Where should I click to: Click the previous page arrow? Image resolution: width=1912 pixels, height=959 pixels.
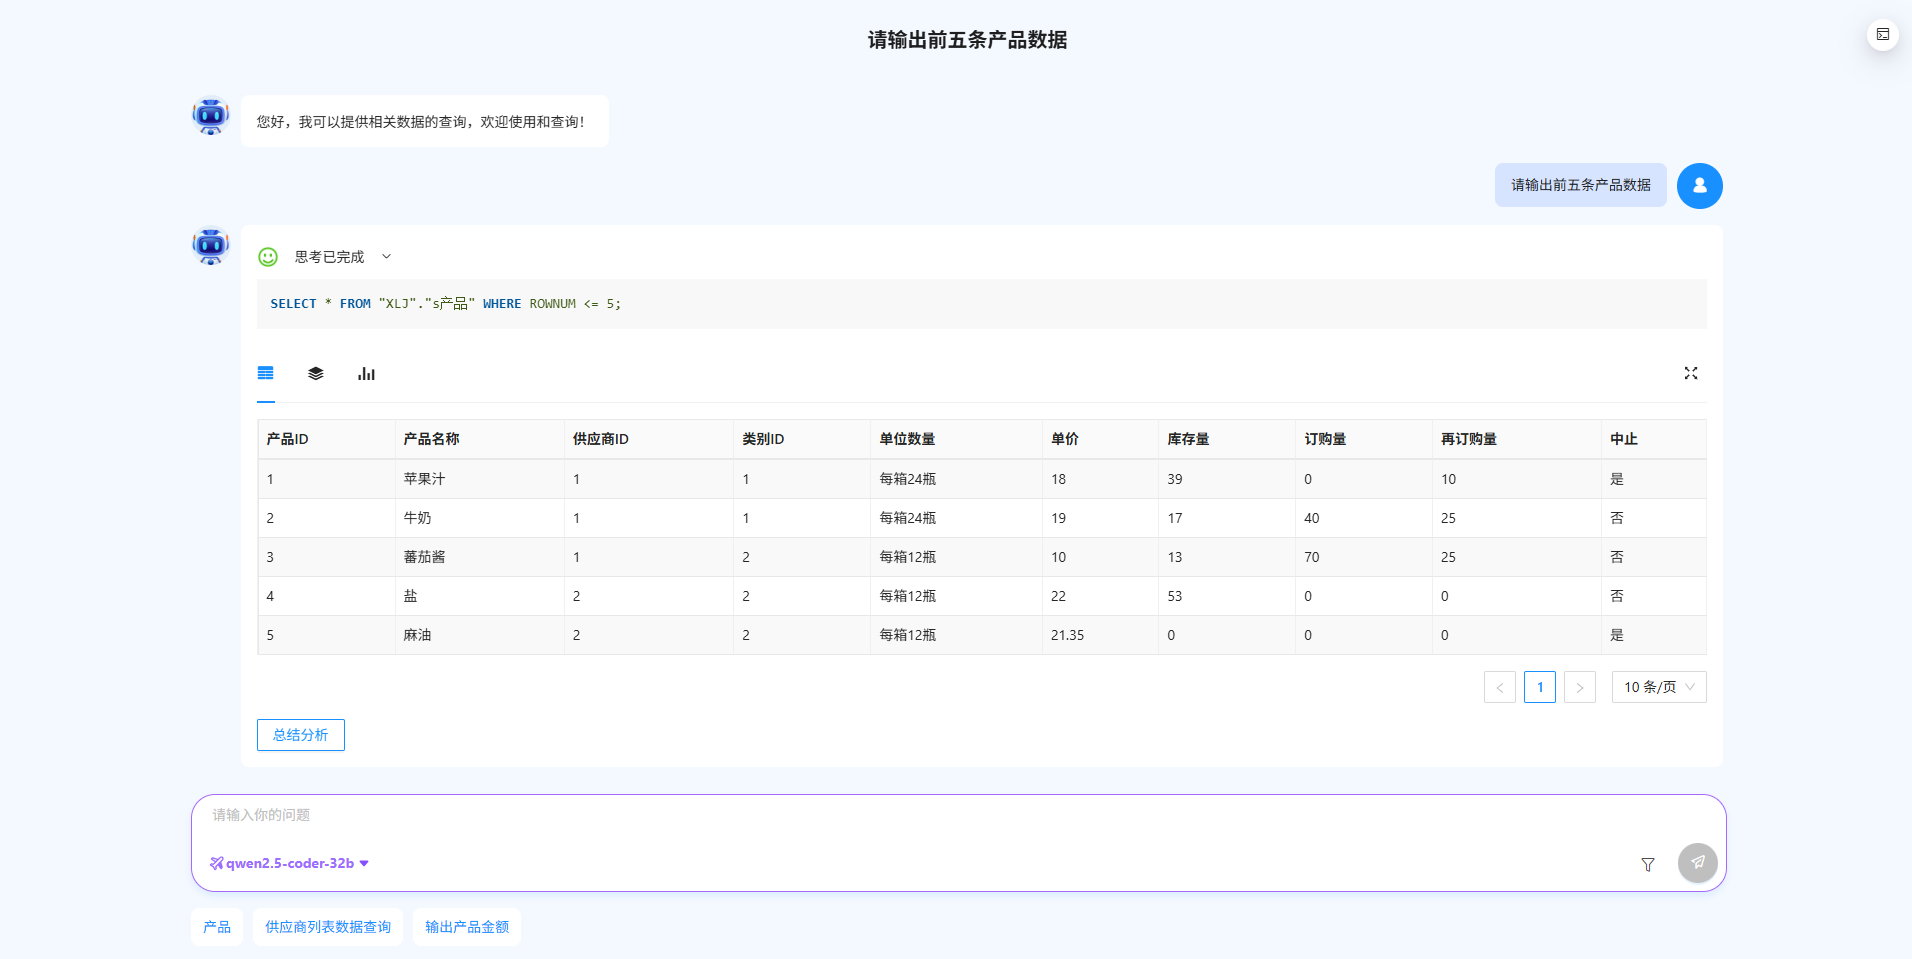[x=1499, y=687]
